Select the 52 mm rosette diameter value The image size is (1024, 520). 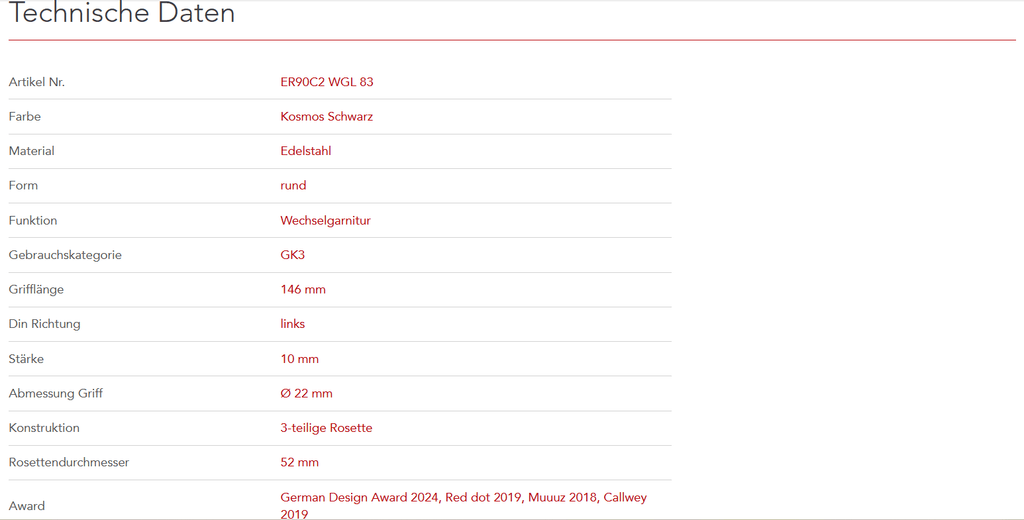click(x=299, y=462)
